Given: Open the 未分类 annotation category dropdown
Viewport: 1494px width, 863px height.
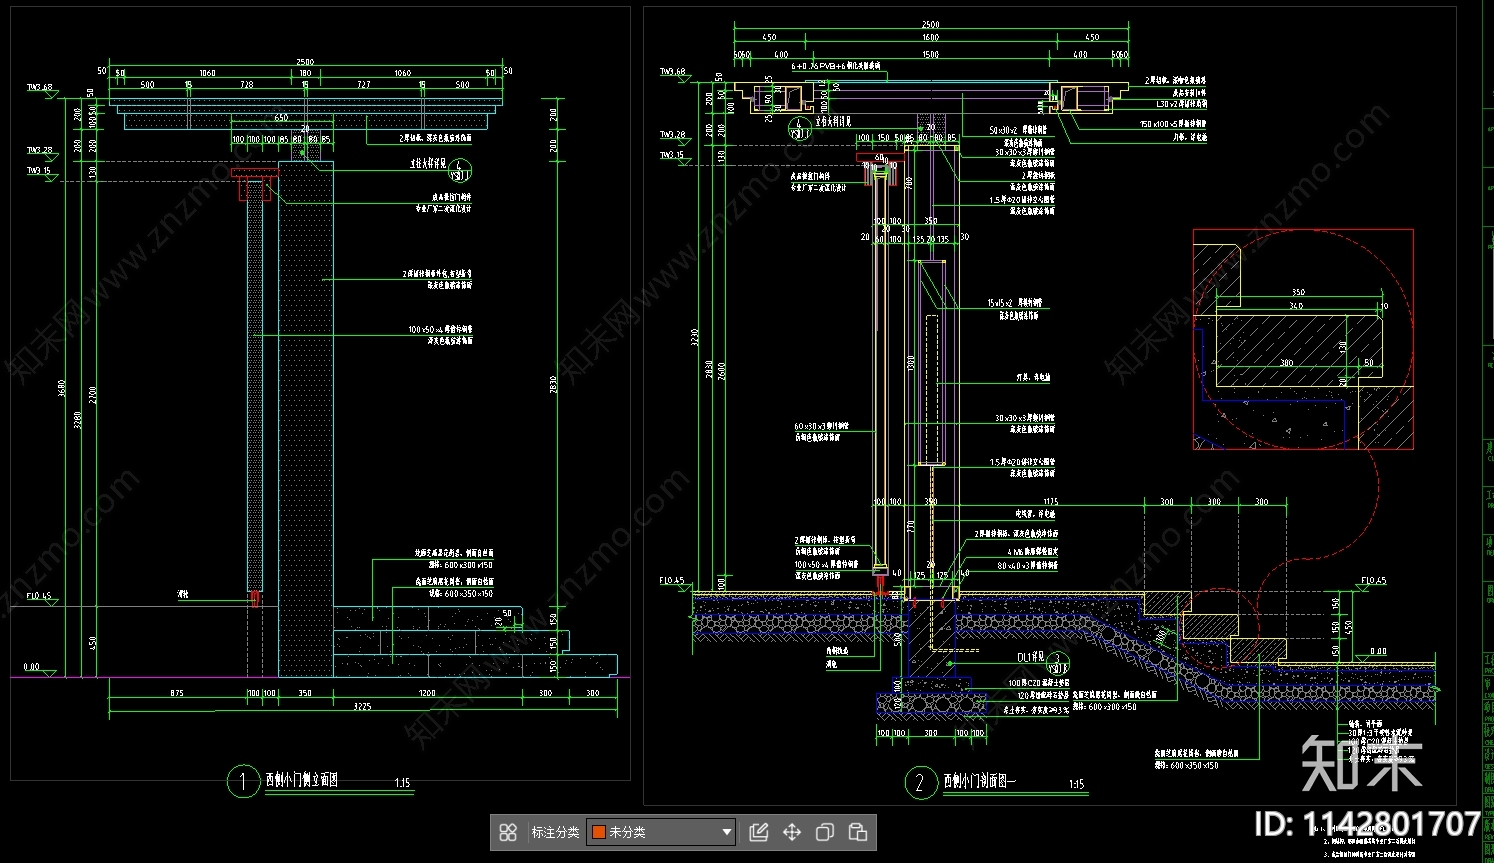Looking at the screenshot, I should (x=662, y=832).
